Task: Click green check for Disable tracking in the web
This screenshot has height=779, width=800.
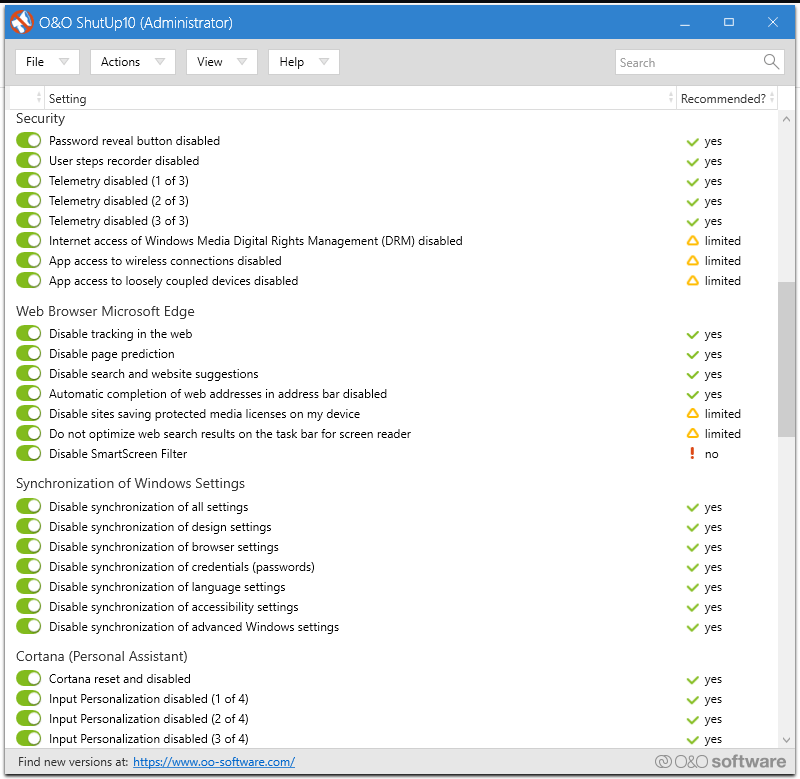Action: pyautogui.click(x=692, y=335)
